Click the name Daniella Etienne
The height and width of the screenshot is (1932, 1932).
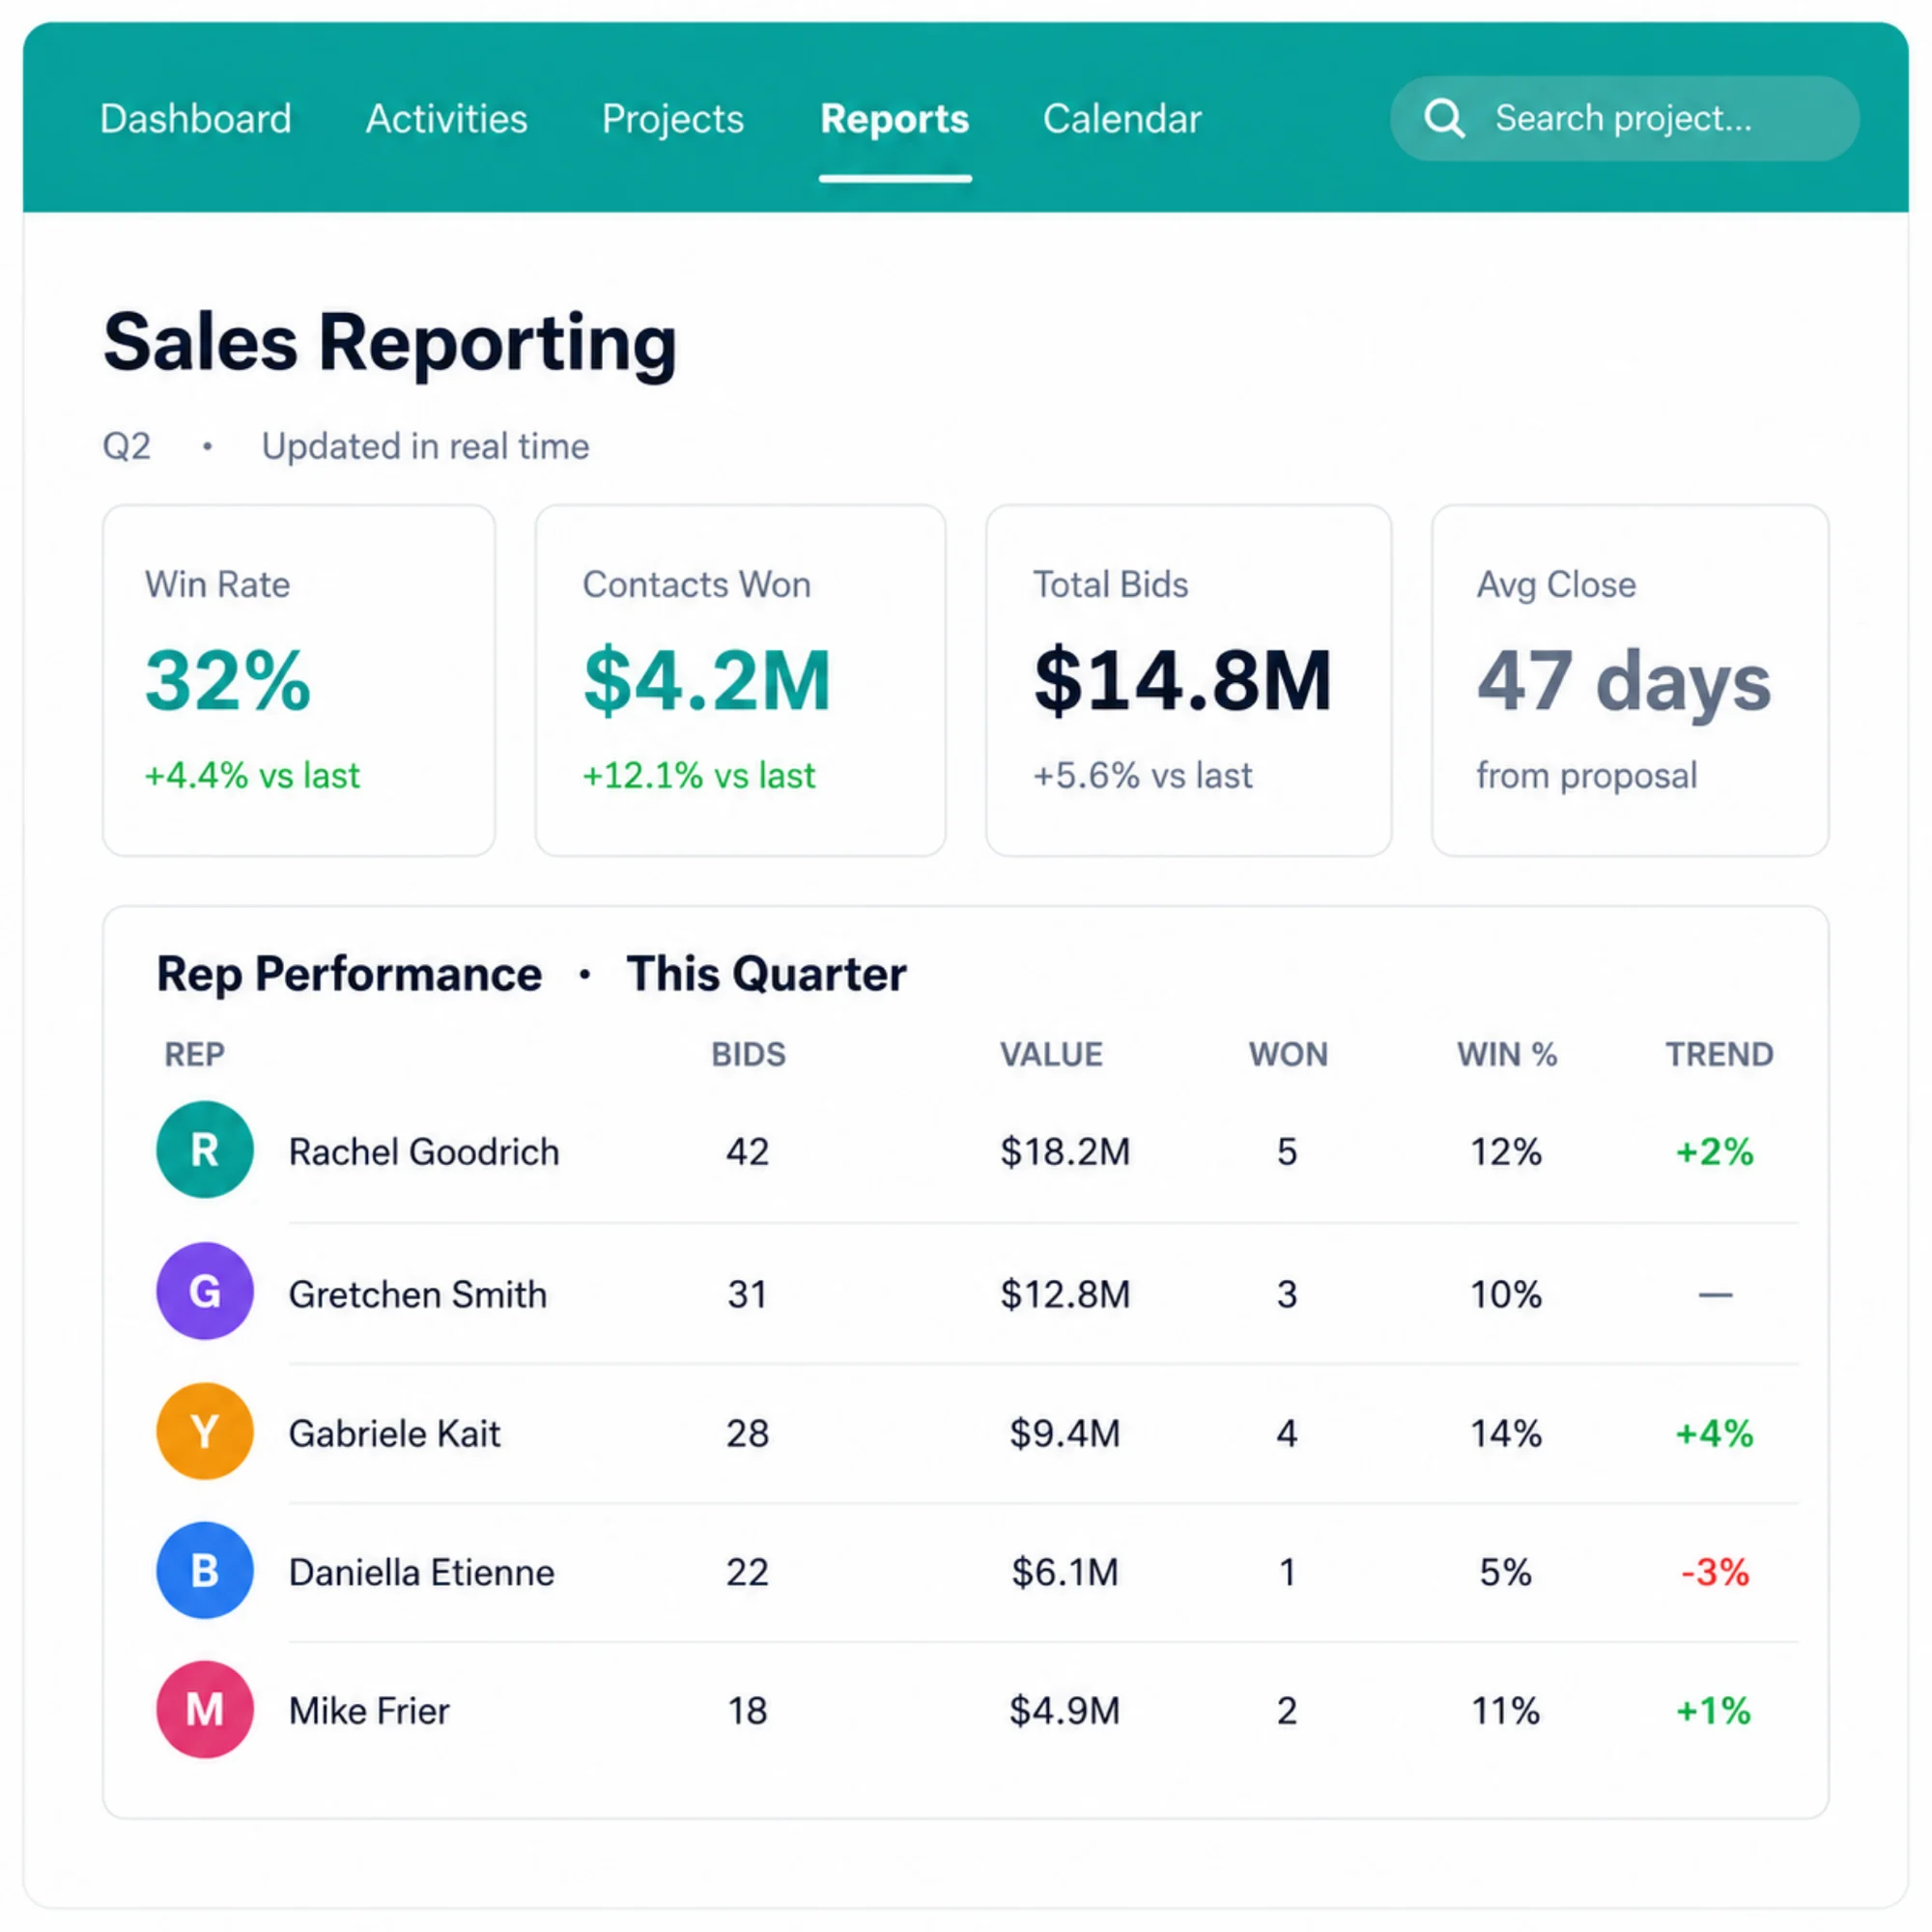pos(422,1572)
